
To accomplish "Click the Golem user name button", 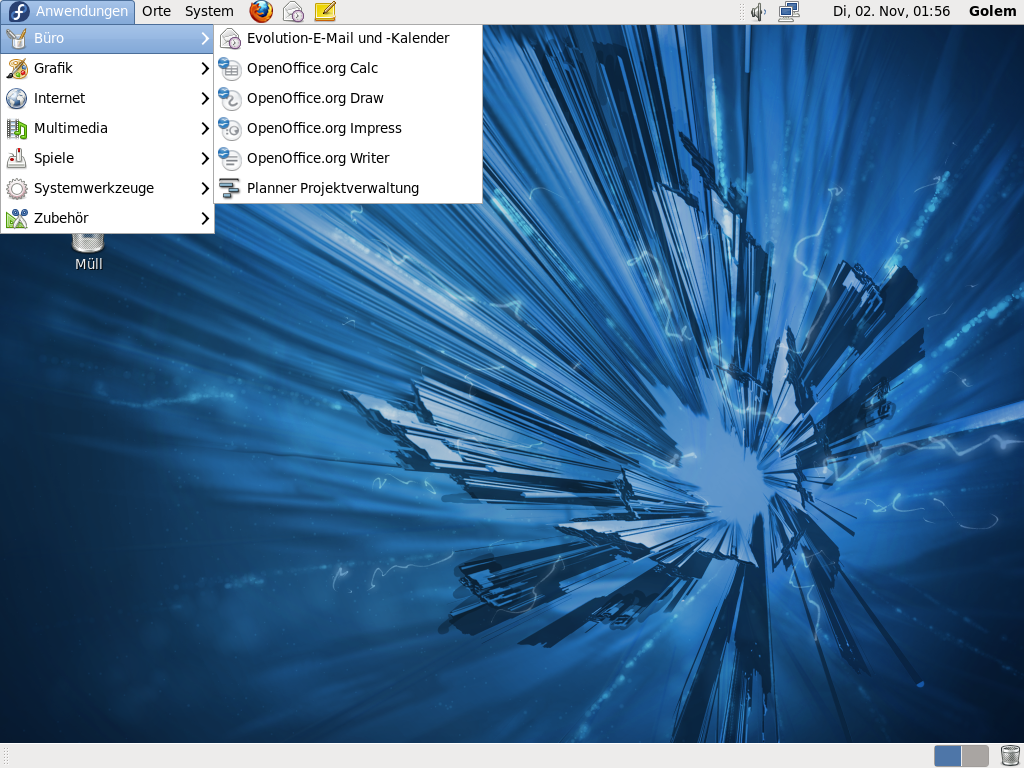I will tap(992, 12).
